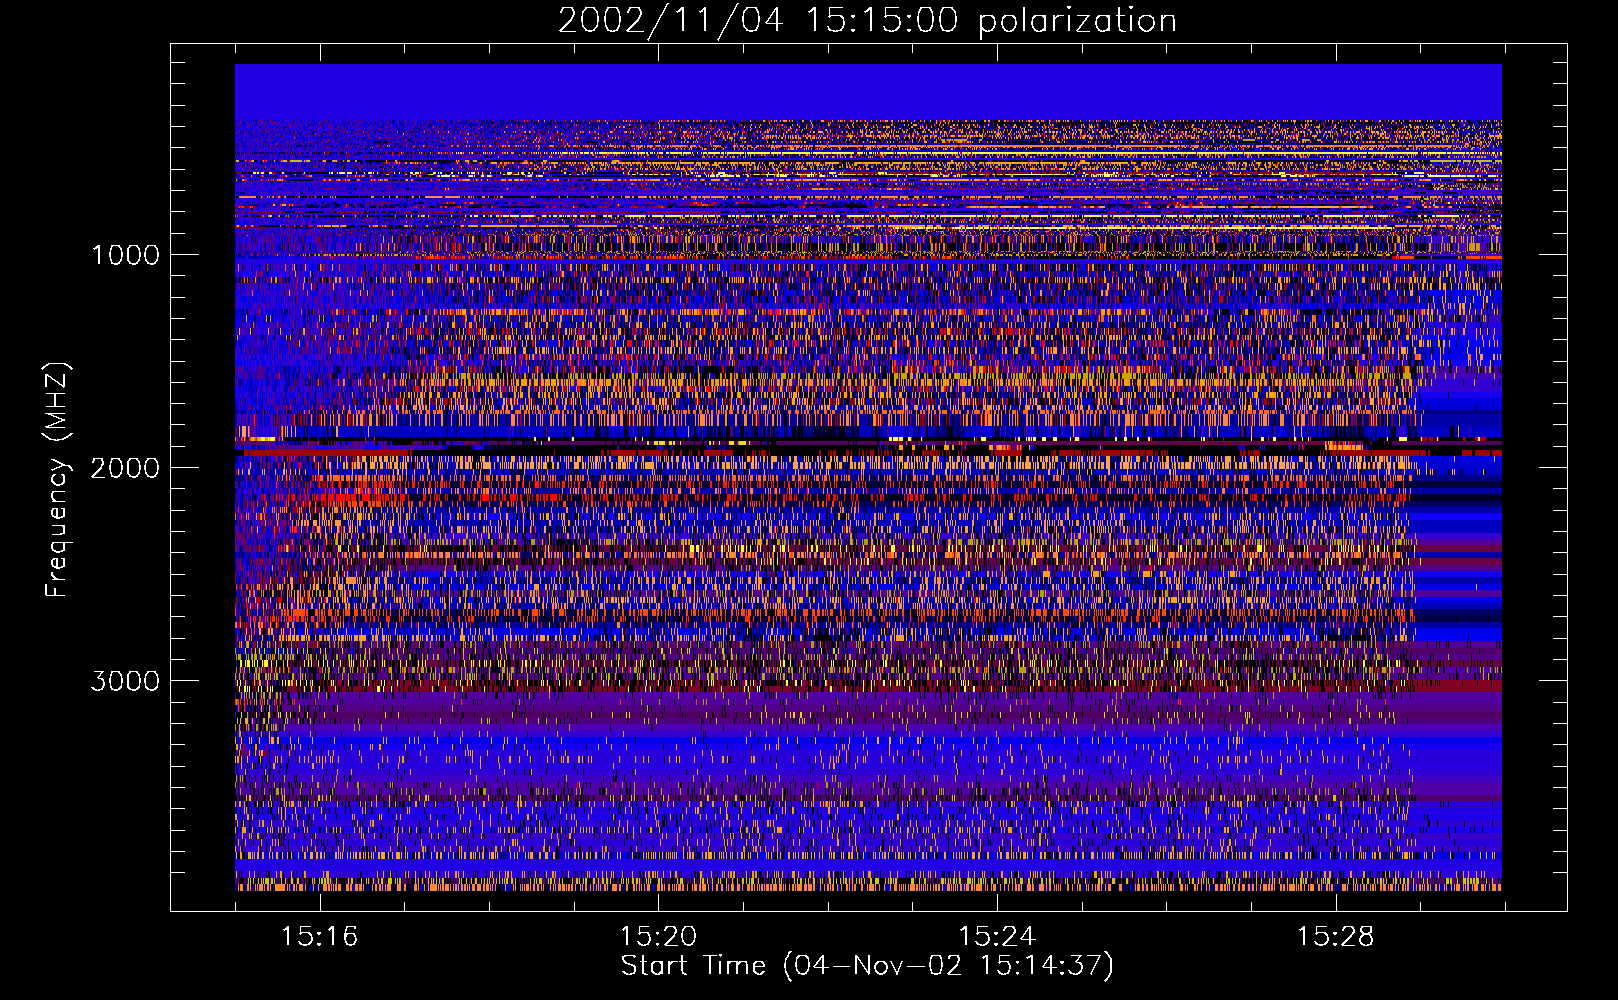Click the 15:24 time tick label
The height and width of the screenshot is (1000, 1618).
click(997, 937)
